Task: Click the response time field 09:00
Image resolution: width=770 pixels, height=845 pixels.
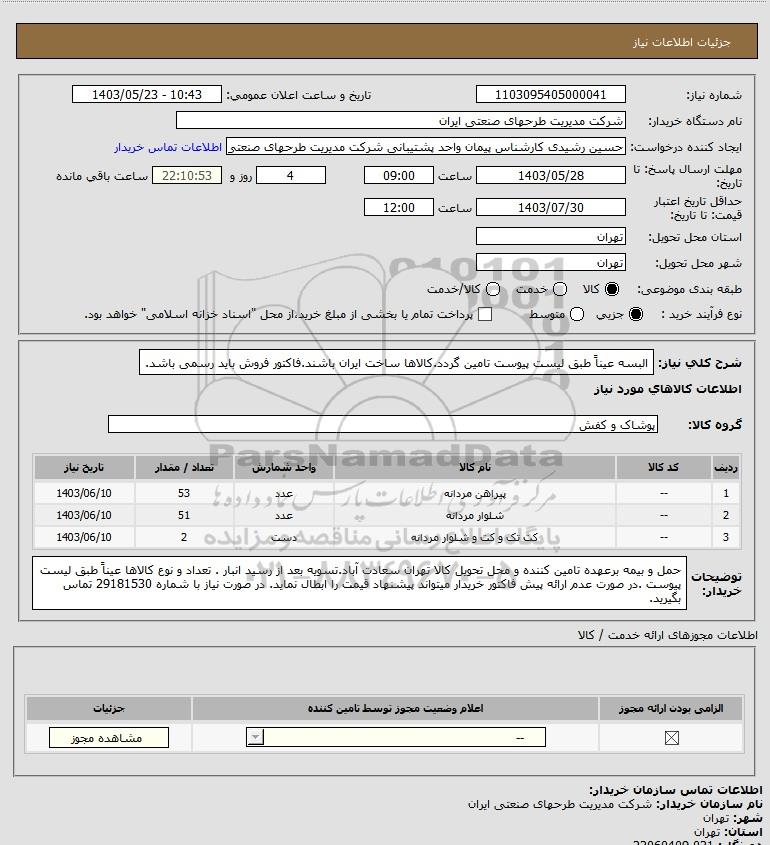Action: coord(399,175)
